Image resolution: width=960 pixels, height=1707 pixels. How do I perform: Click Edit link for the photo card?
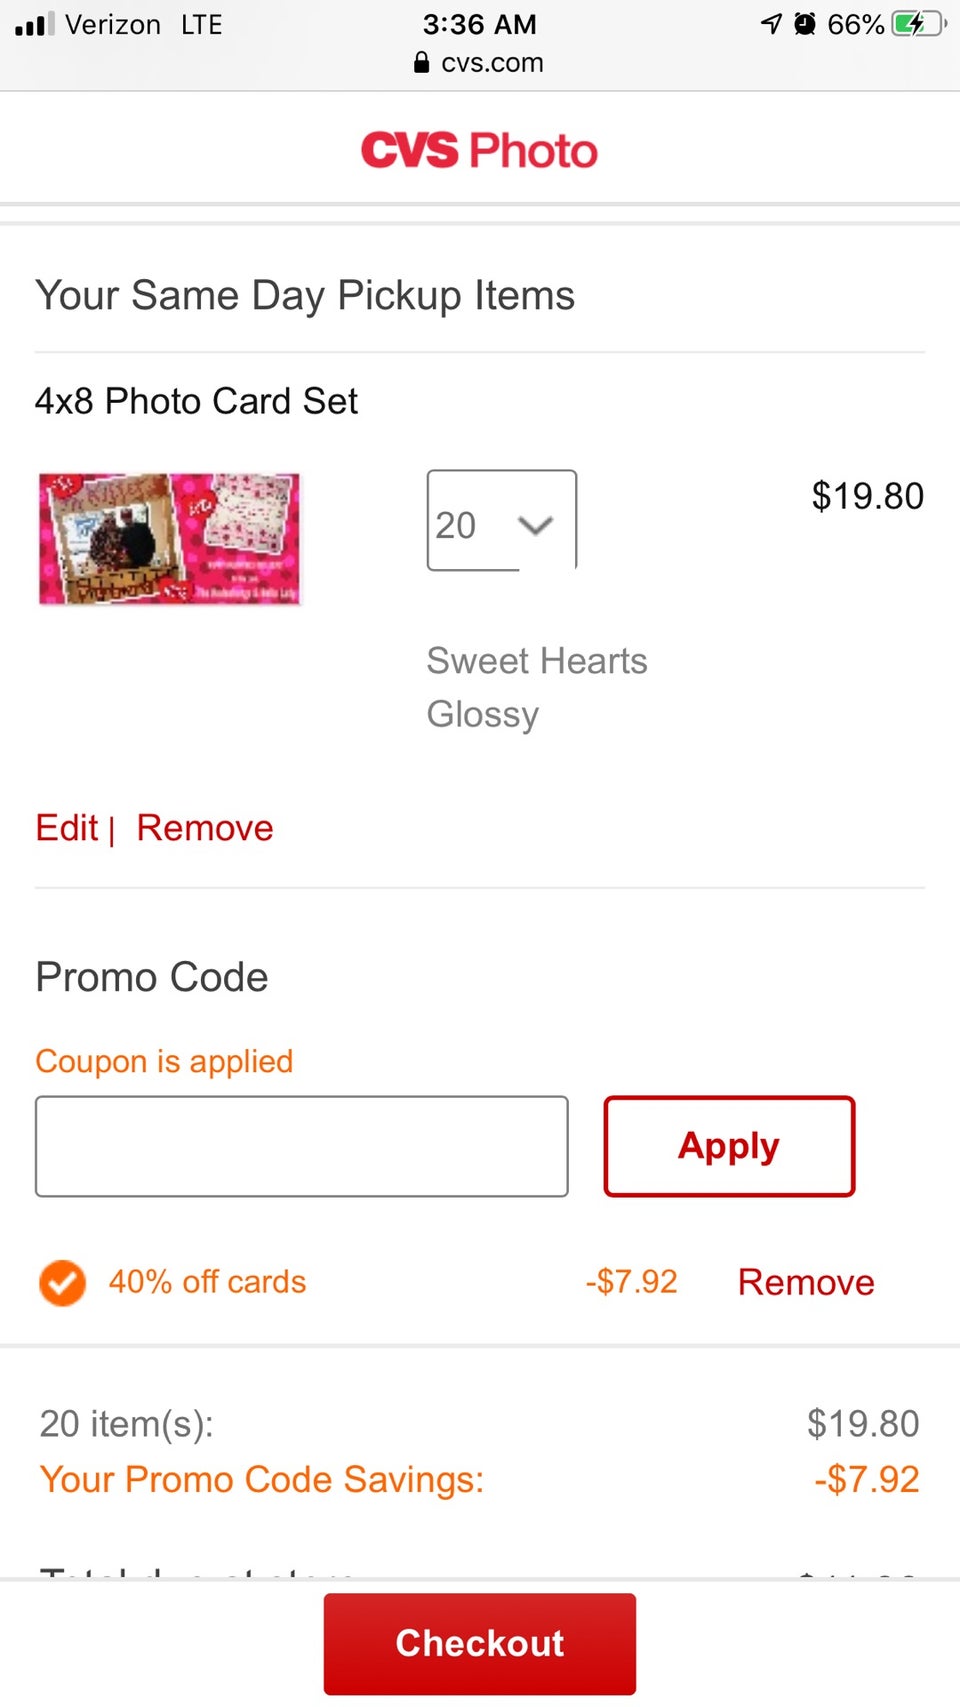(x=67, y=828)
